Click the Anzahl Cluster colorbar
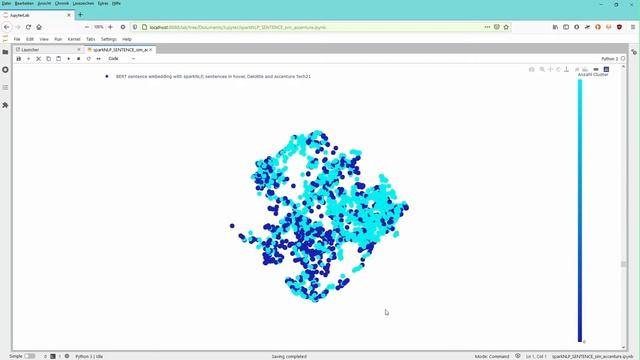Viewport: 640px width, 360px height. pos(580,211)
